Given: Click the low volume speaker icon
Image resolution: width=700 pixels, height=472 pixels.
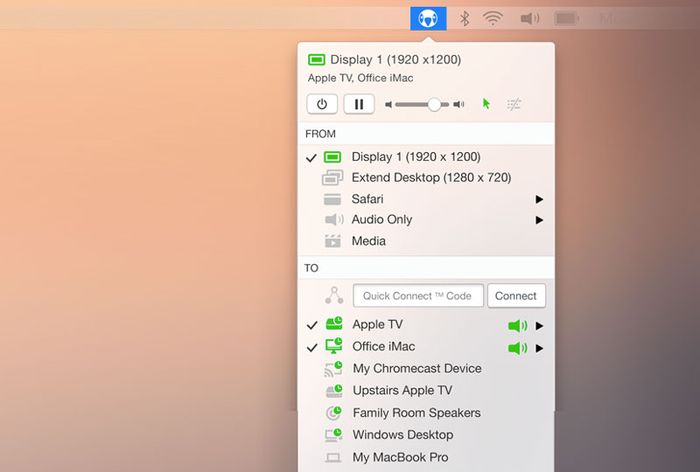Looking at the screenshot, I should (x=388, y=104).
